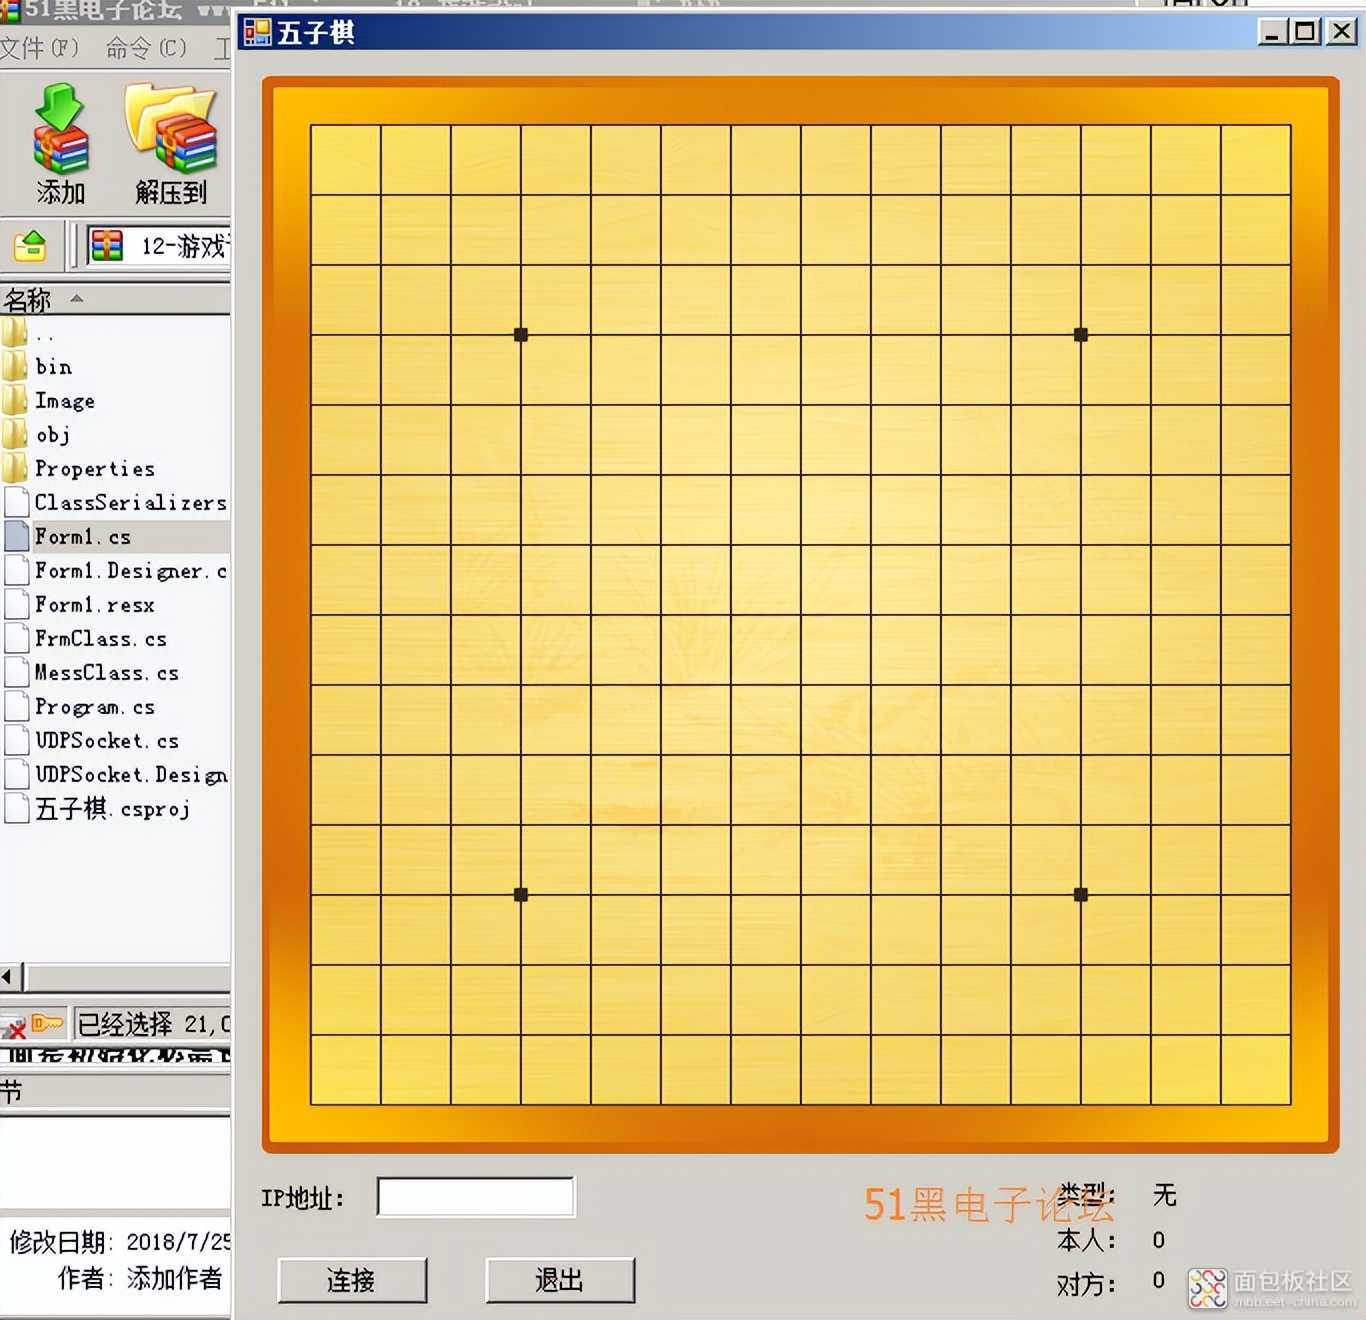Image resolution: width=1366 pixels, height=1320 pixels.
Task: Click the Extract To icon in WinRAR
Action: (x=170, y=129)
